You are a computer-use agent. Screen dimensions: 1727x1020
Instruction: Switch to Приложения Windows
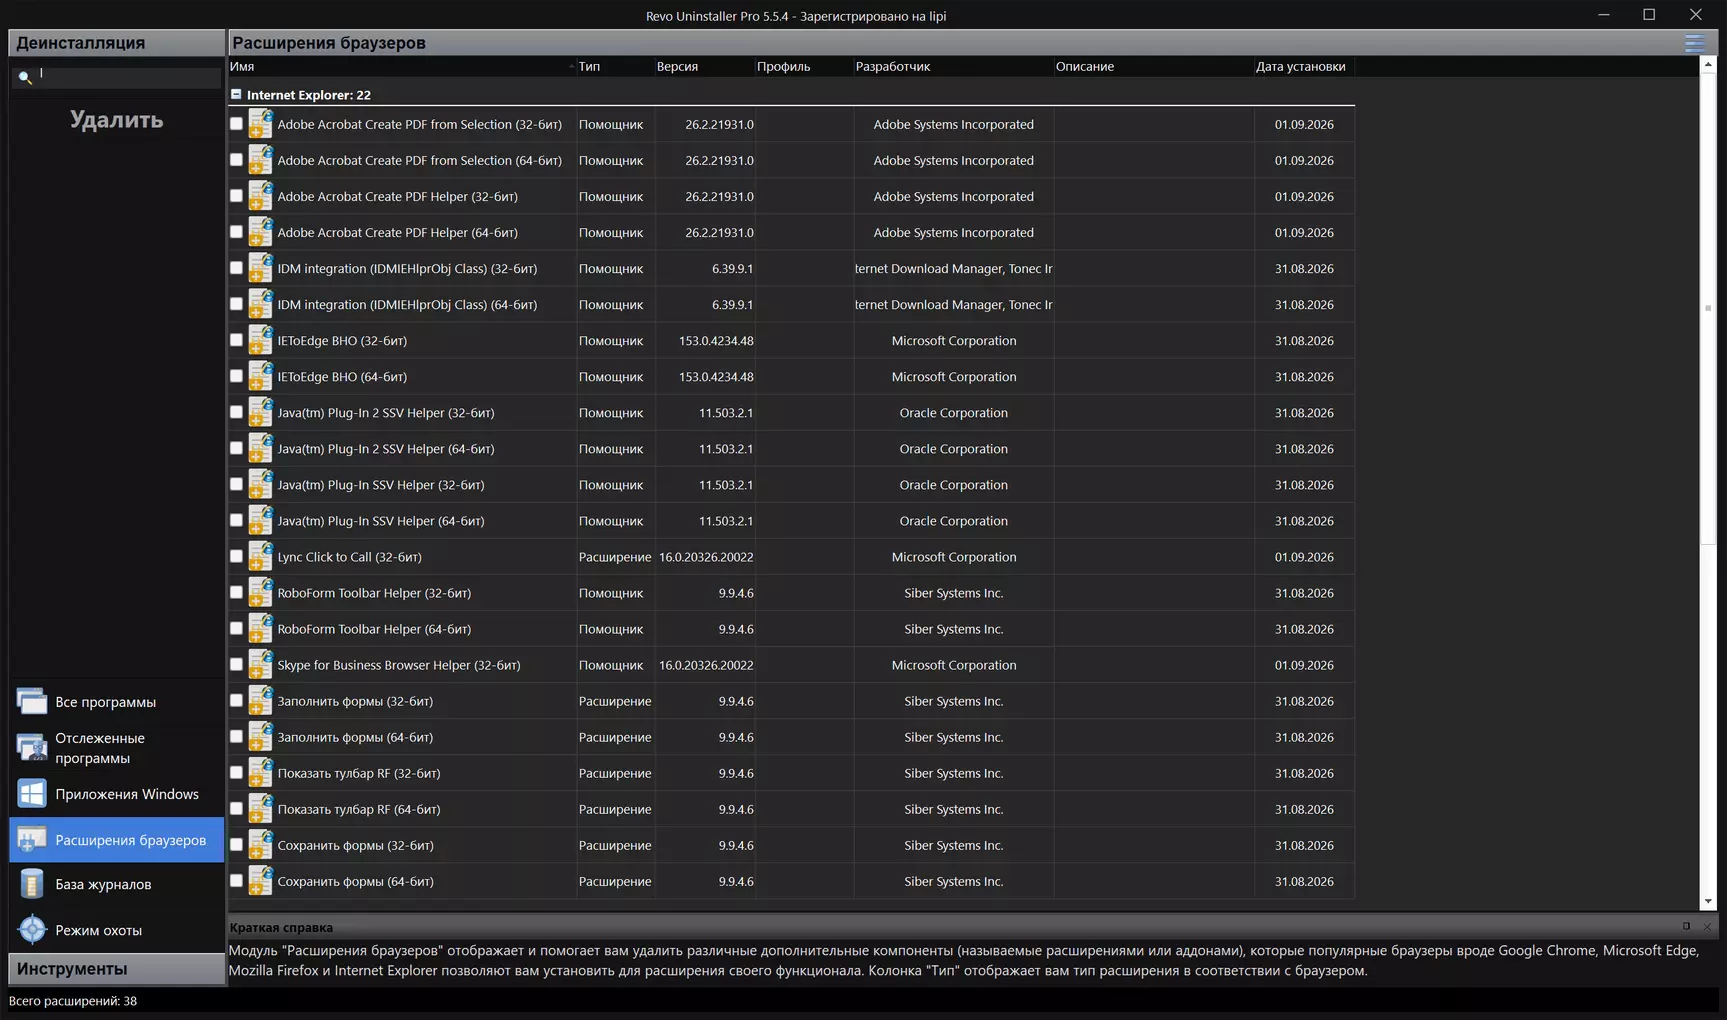pyautogui.click(x=117, y=794)
